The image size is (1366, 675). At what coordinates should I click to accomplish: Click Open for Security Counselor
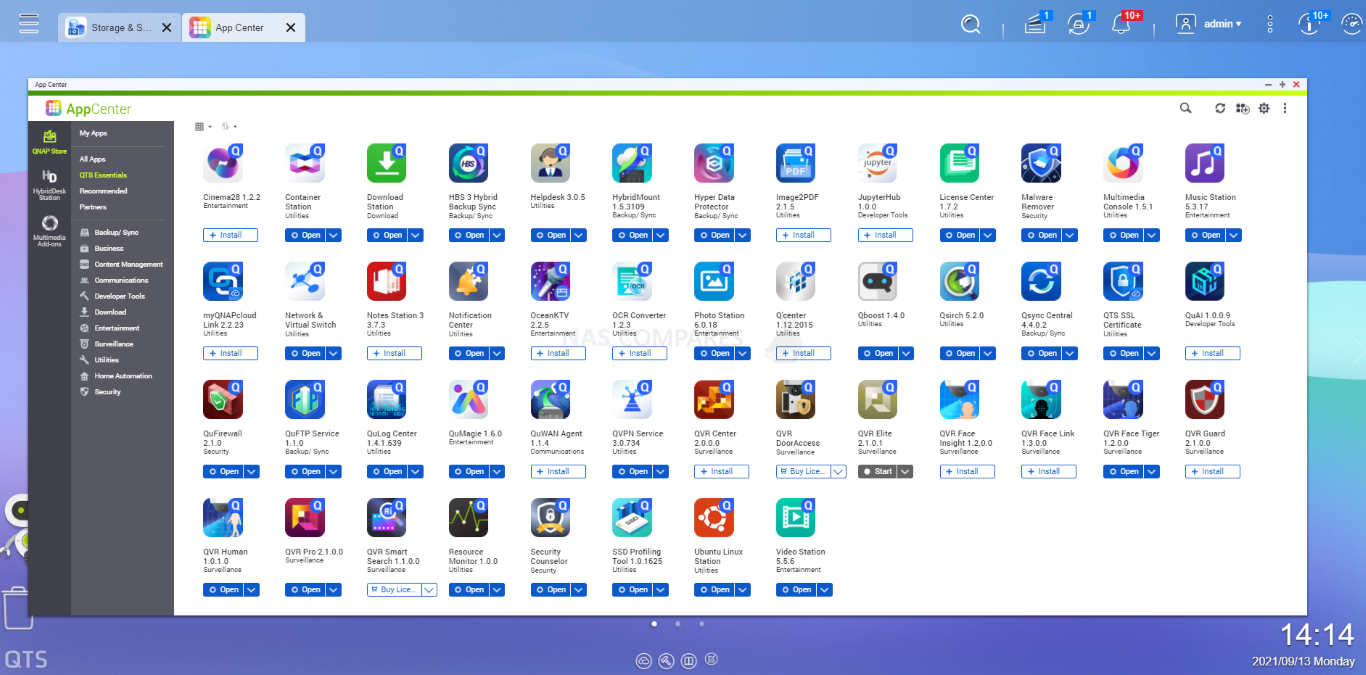pos(551,589)
